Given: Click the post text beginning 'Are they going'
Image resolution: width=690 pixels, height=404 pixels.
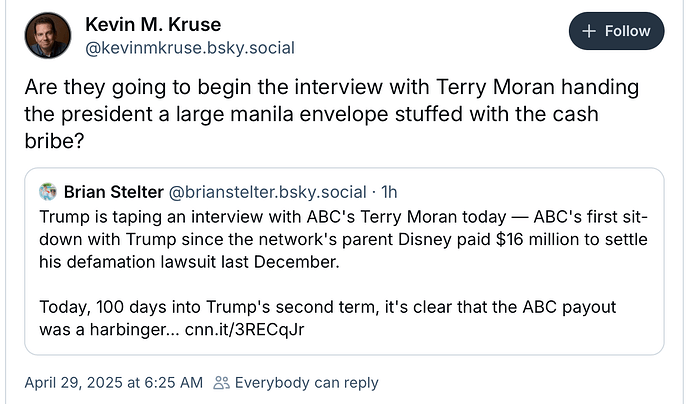Looking at the screenshot, I should (x=332, y=114).
